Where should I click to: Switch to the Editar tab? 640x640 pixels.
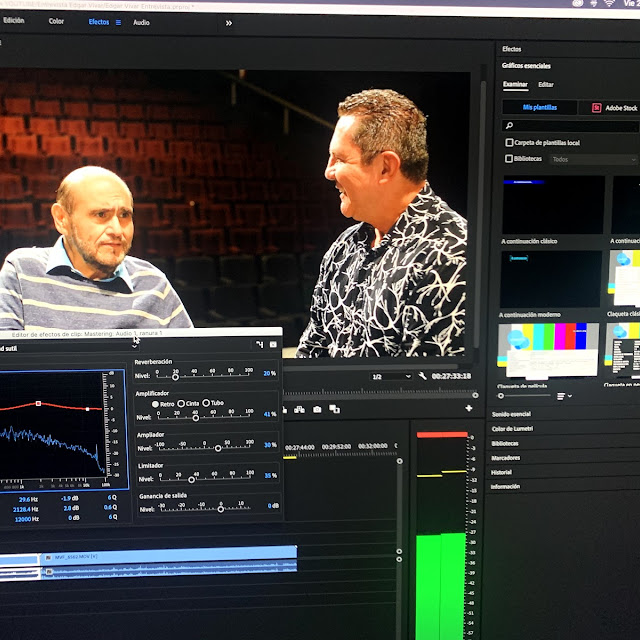[x=545, y=85]
